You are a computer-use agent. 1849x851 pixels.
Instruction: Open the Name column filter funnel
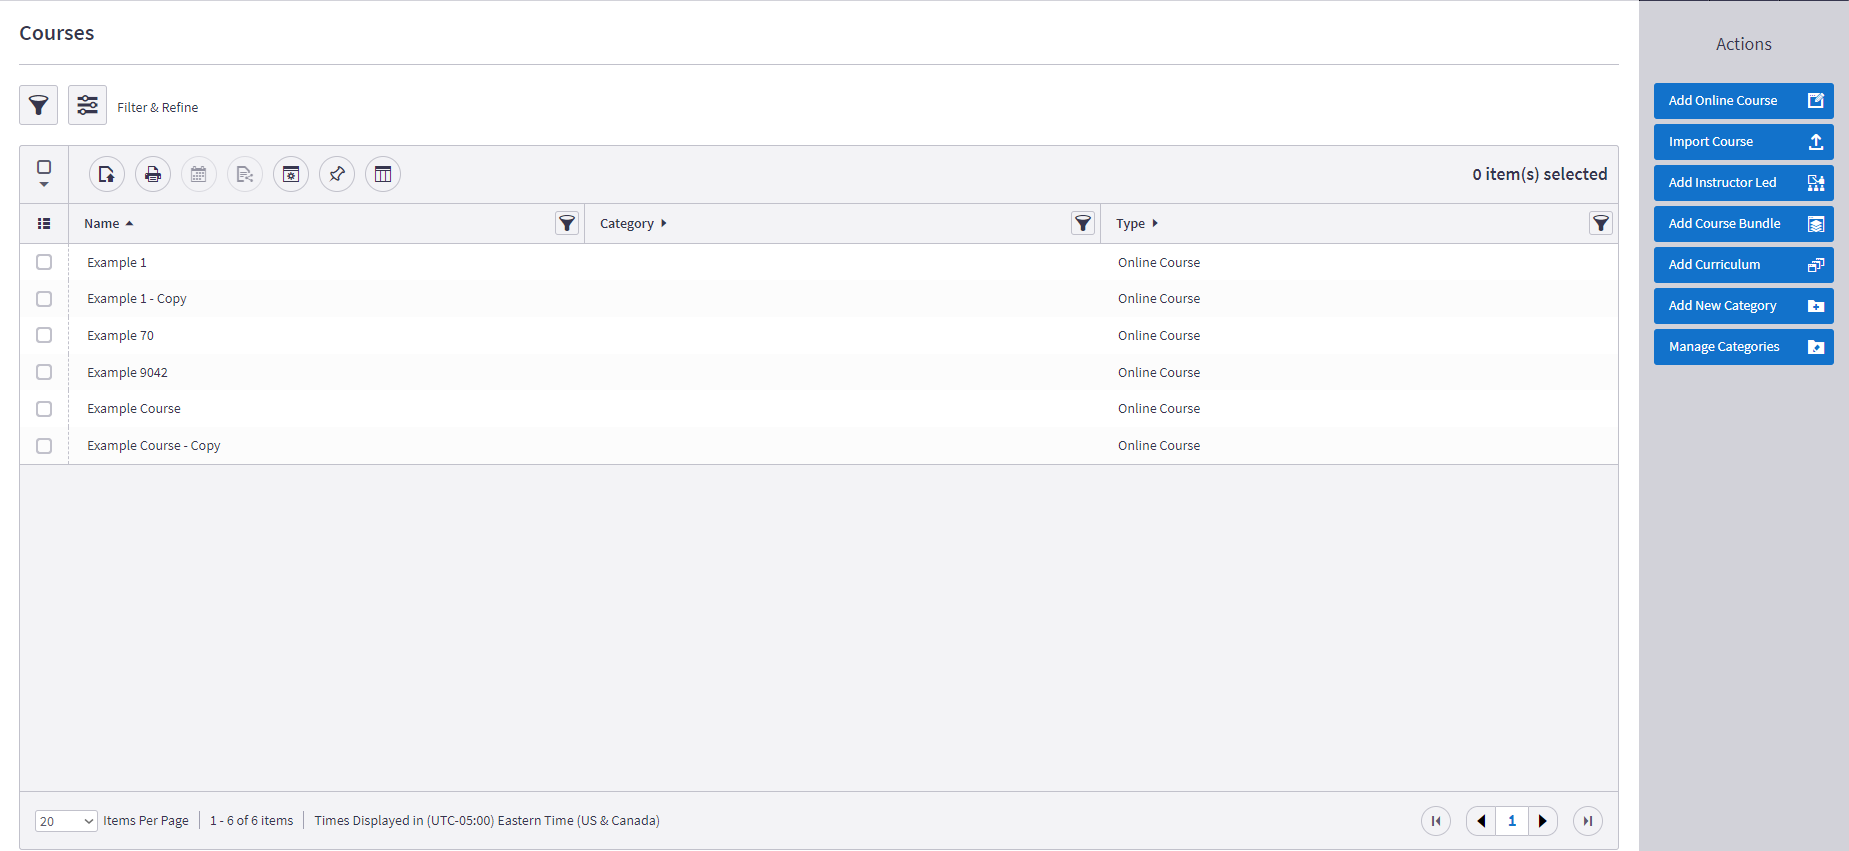[567, 223]
